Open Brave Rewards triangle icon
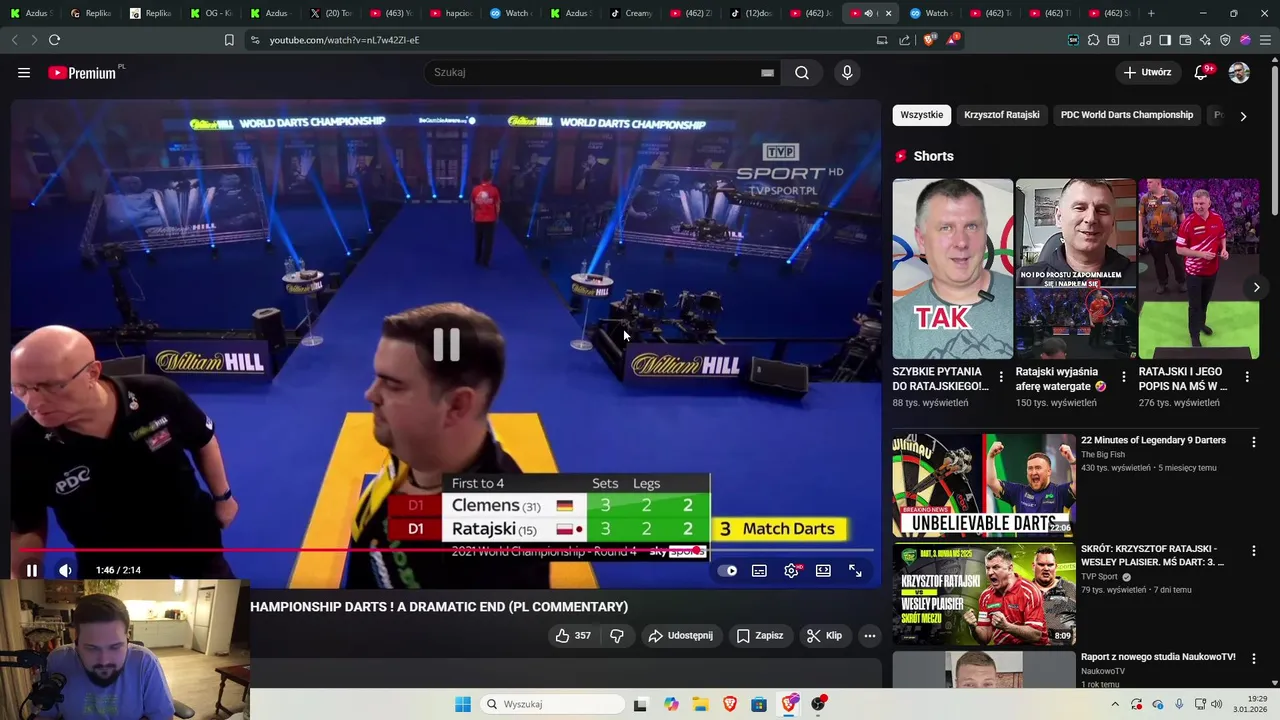This screenshot has width=1280, height=720. (x=952, y=40)
